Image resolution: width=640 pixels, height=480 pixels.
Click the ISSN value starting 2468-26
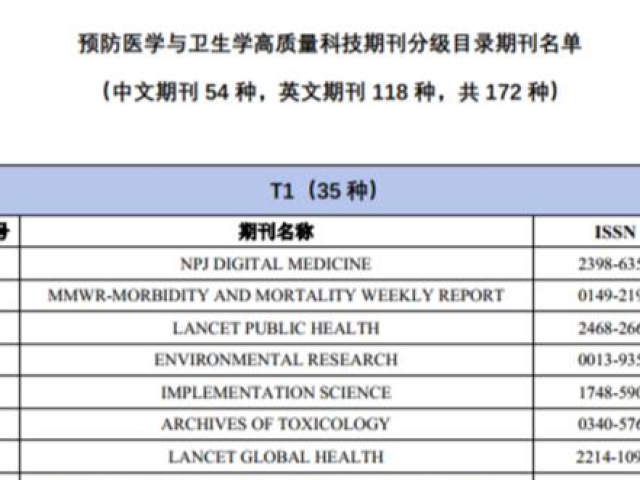tap(609, 328)
